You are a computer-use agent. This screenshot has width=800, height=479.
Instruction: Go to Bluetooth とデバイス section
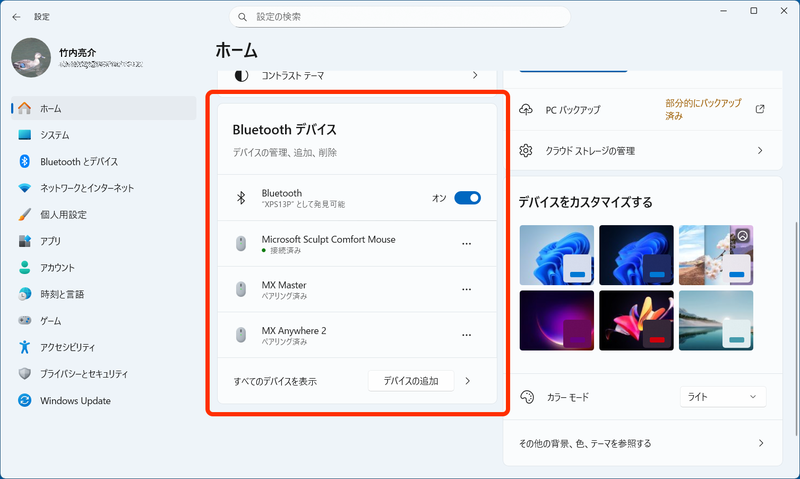pos(104,161)
